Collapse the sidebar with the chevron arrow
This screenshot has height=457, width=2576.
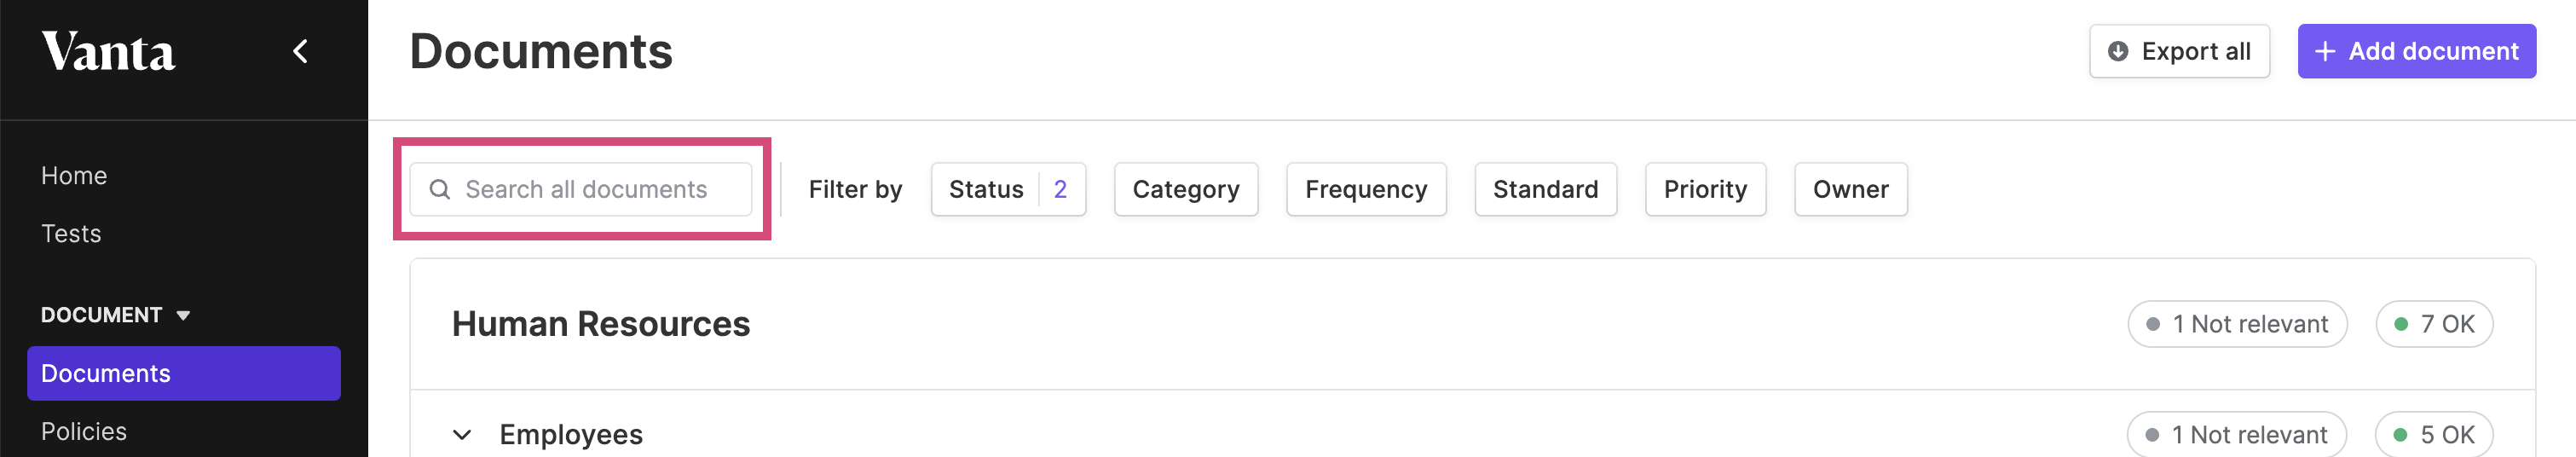[300, 51]
